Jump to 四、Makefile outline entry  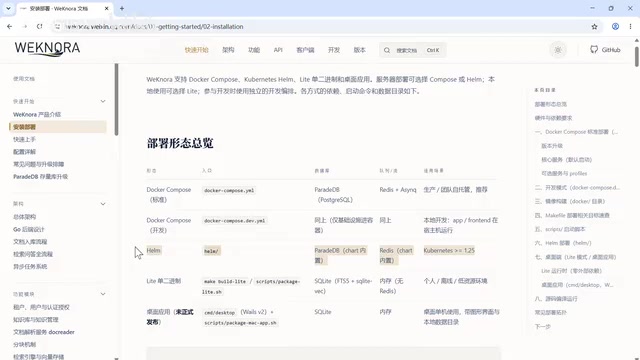point(572,215)
